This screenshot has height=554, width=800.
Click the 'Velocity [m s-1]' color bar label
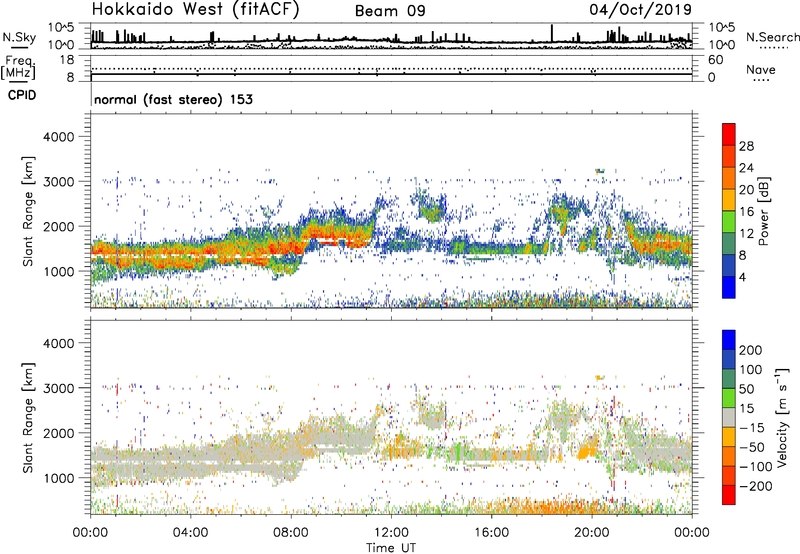(782, 417)
